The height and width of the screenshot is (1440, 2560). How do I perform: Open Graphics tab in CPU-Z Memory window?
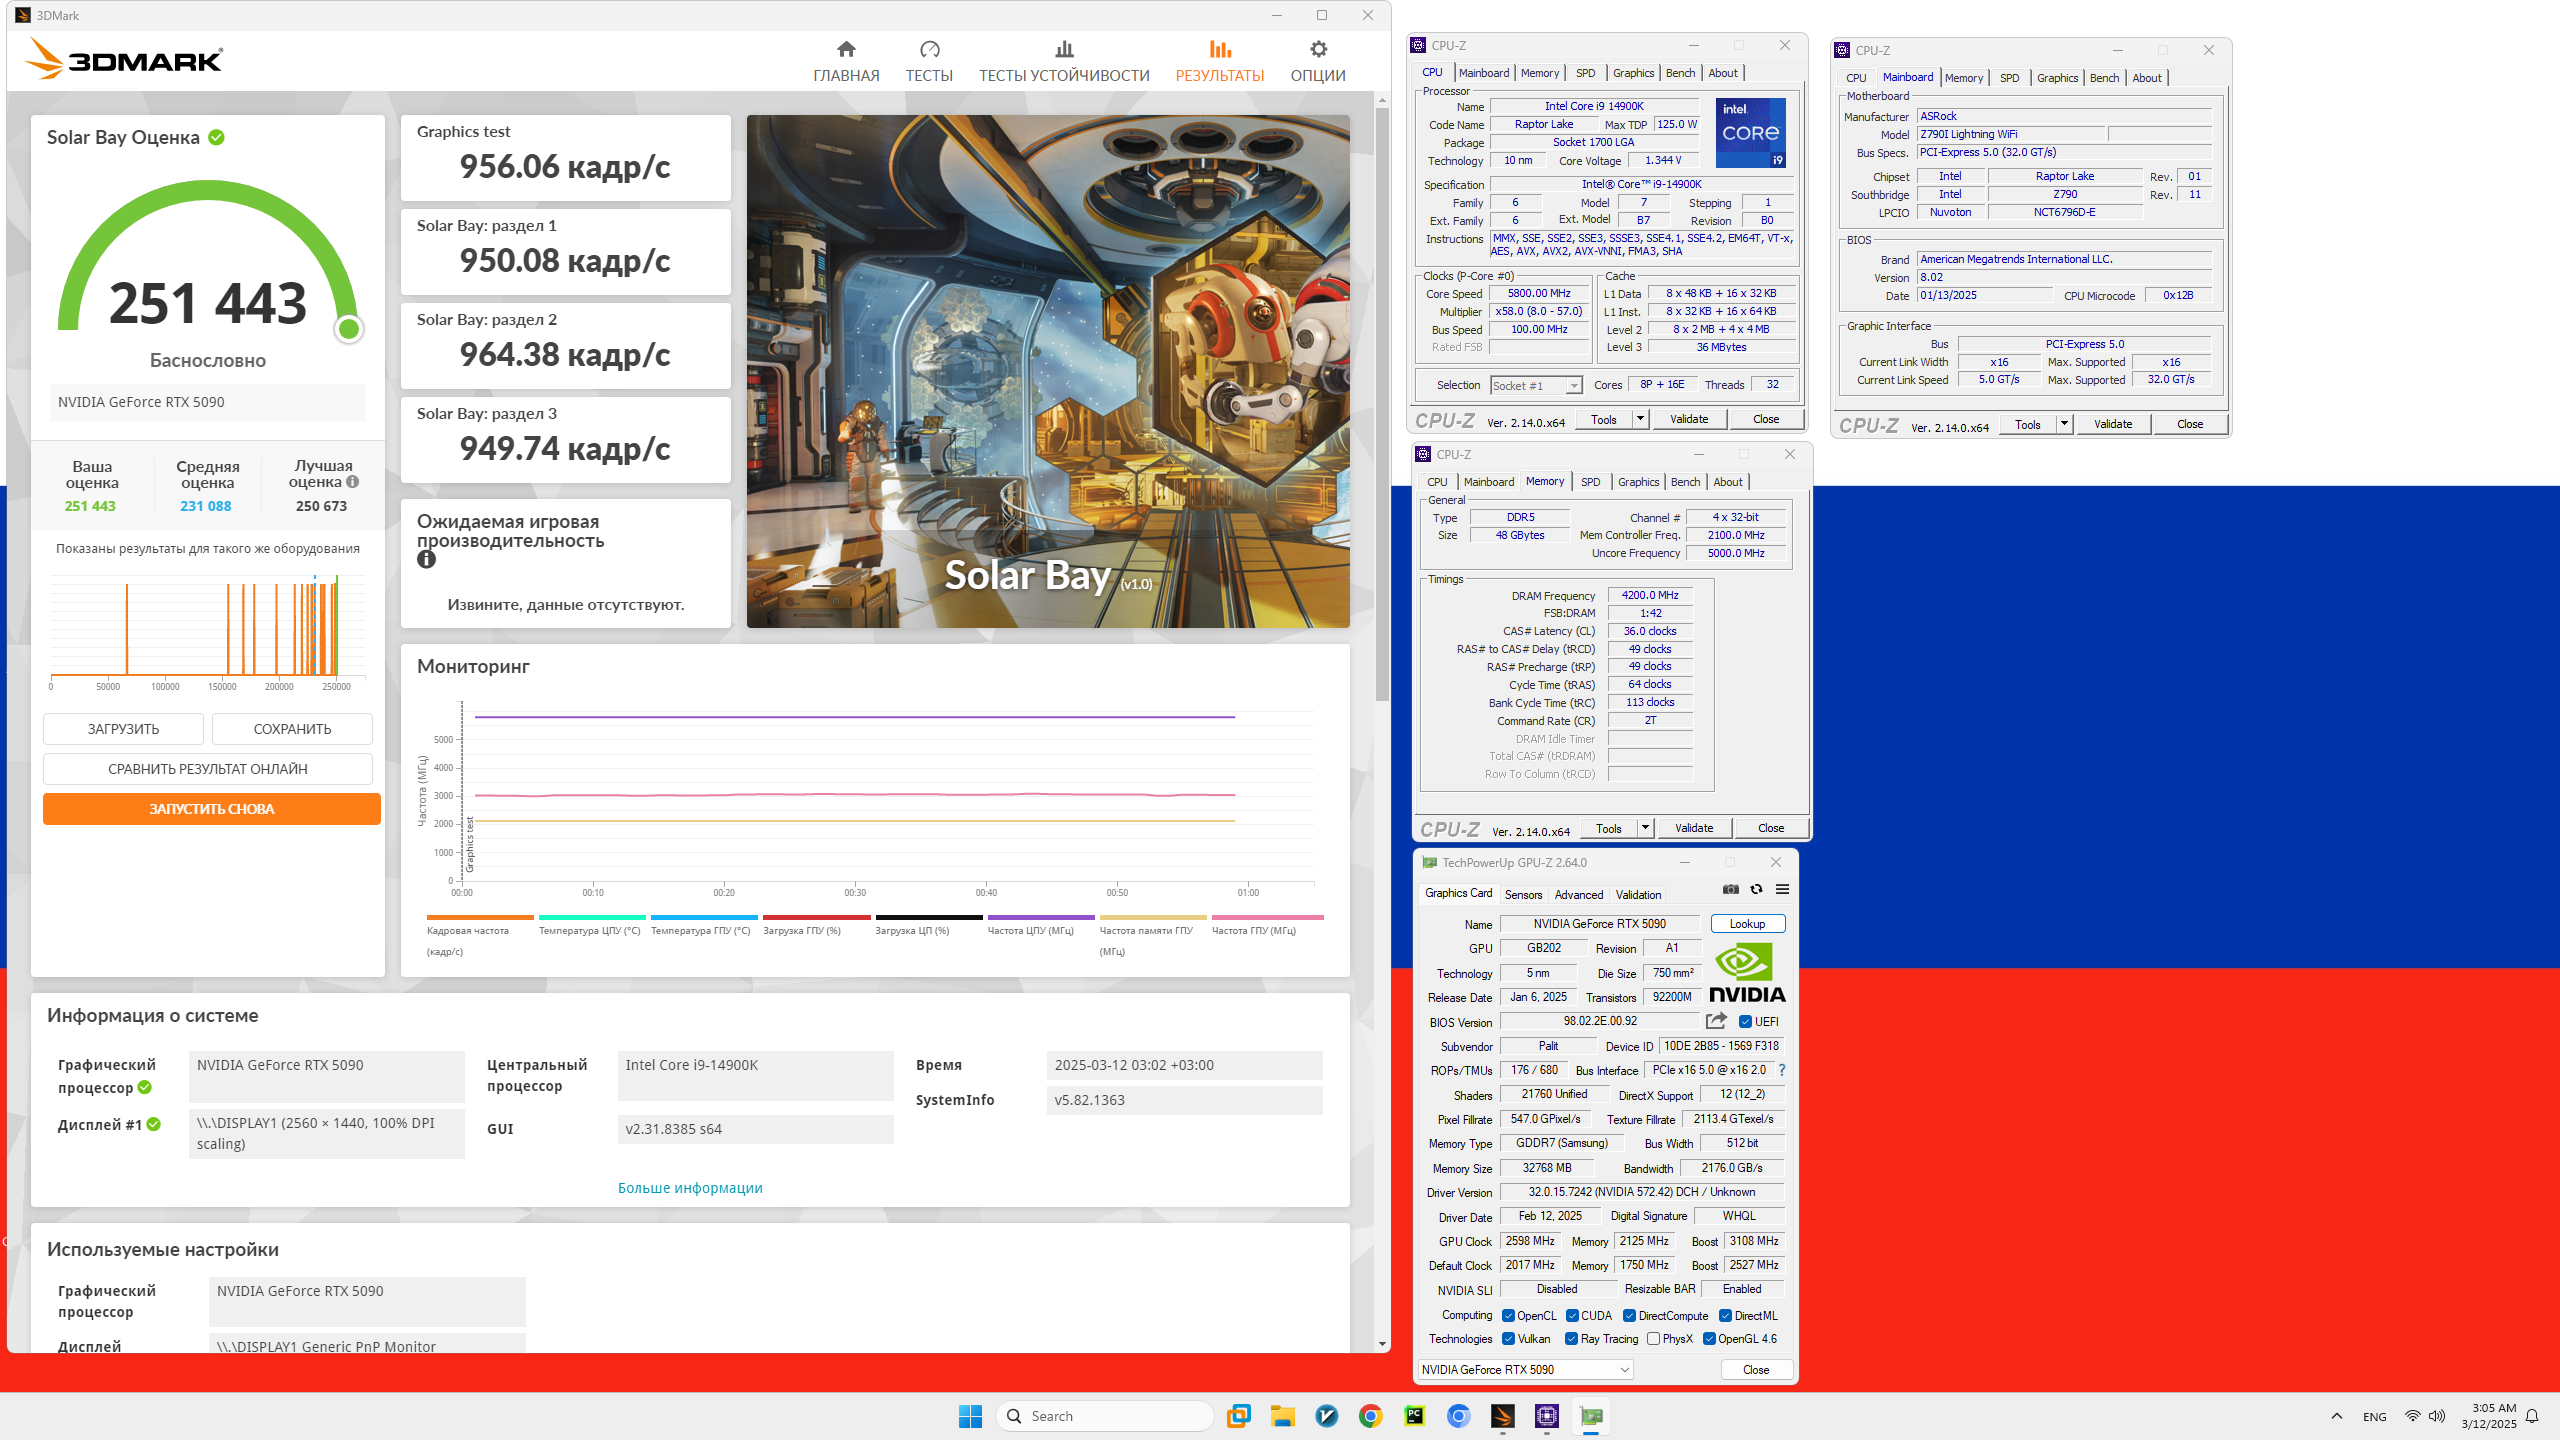tap(1638, 482)
